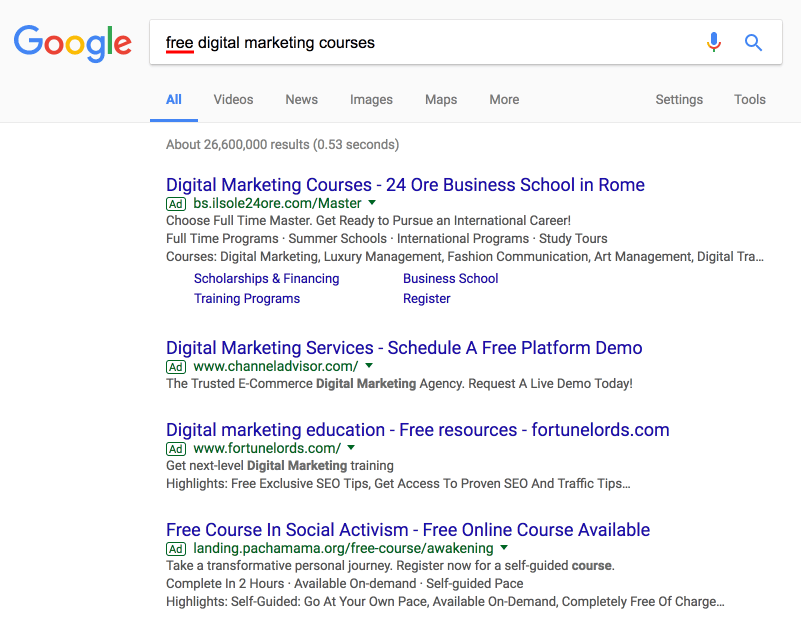Expand dropdown arrow beside bs.ilsole24ore.com/Master
The width and height of the screenshot is (801, 627).
[372, 203]
